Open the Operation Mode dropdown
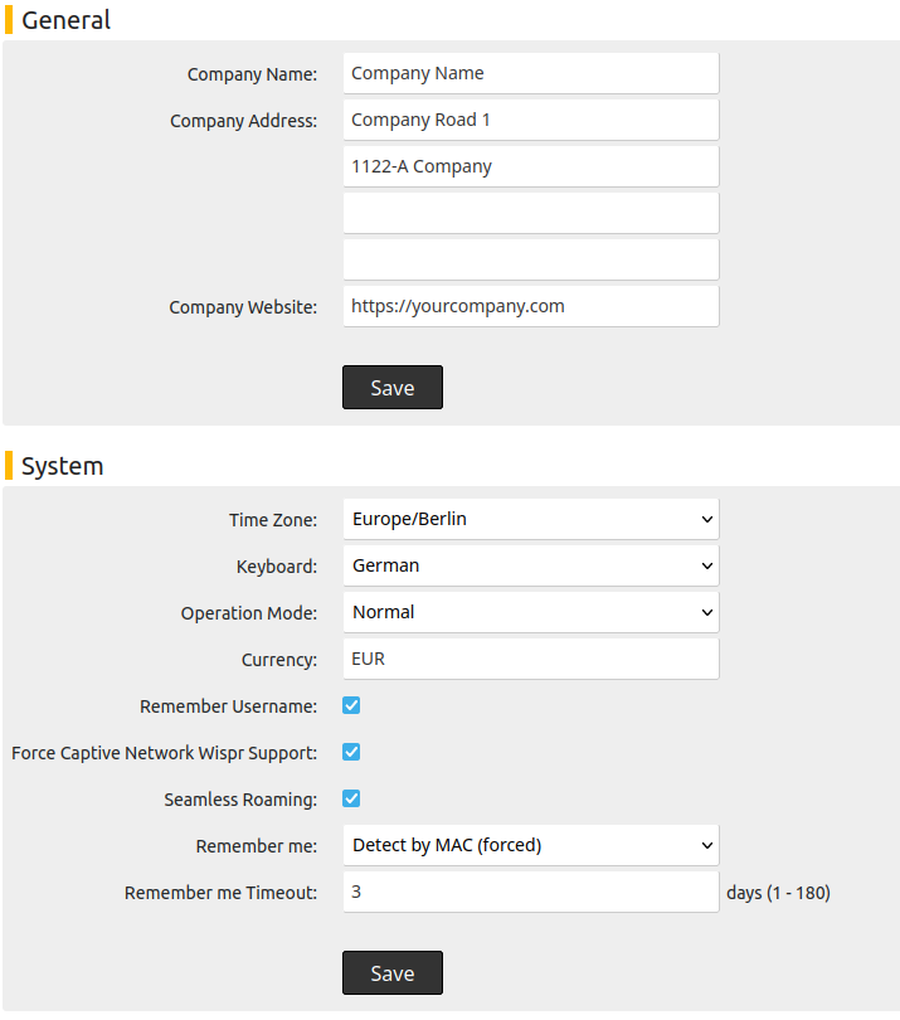Image resolution: width=900 pixels, height=1020 pixels. (530, 612)
